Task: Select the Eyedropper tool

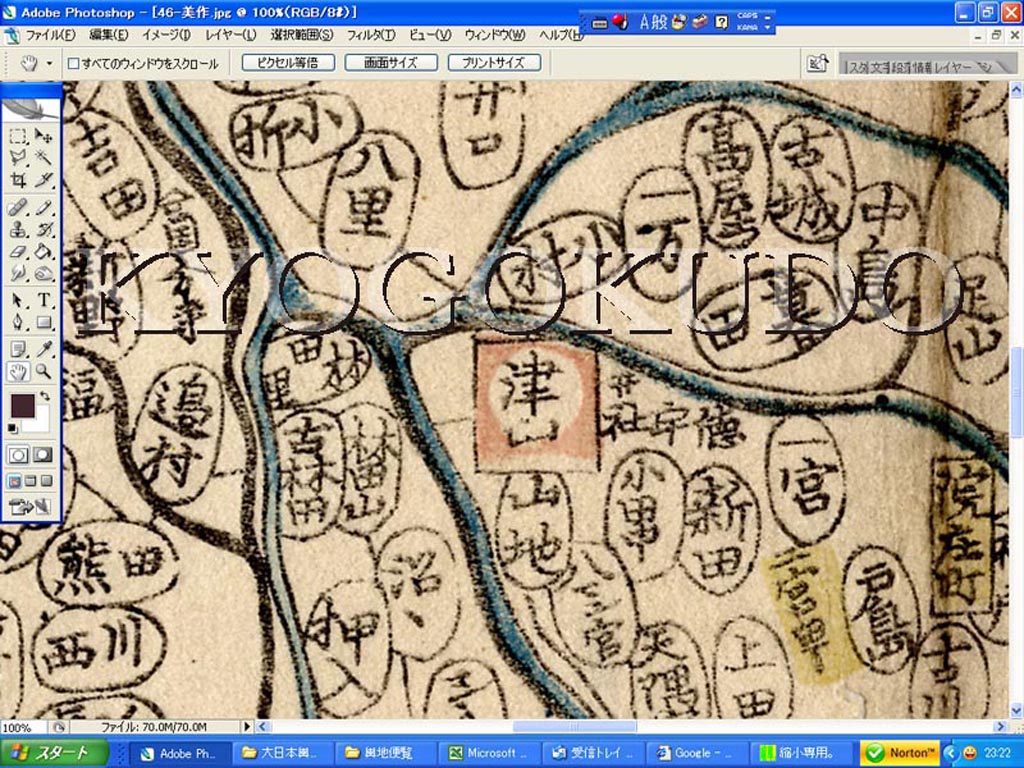Action: (x=43, y=350)
